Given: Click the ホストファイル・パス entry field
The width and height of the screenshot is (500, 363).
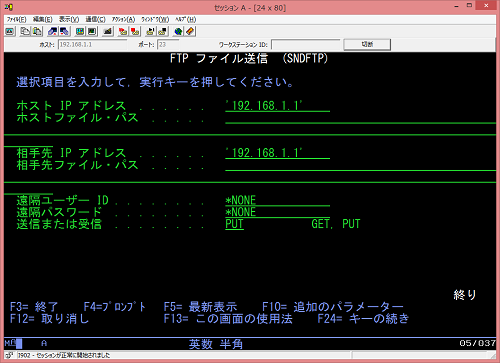Looking at the screenshot, I should tap(361, 118).
